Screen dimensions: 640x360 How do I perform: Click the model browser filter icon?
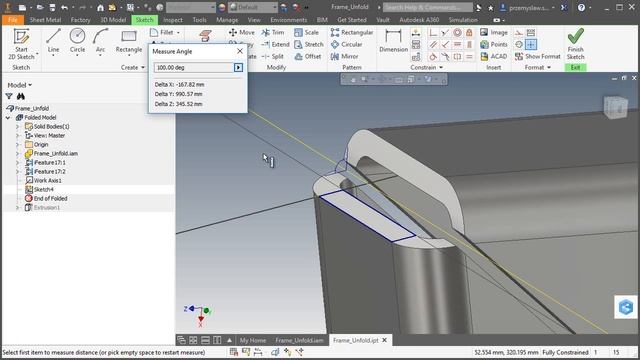9,96
